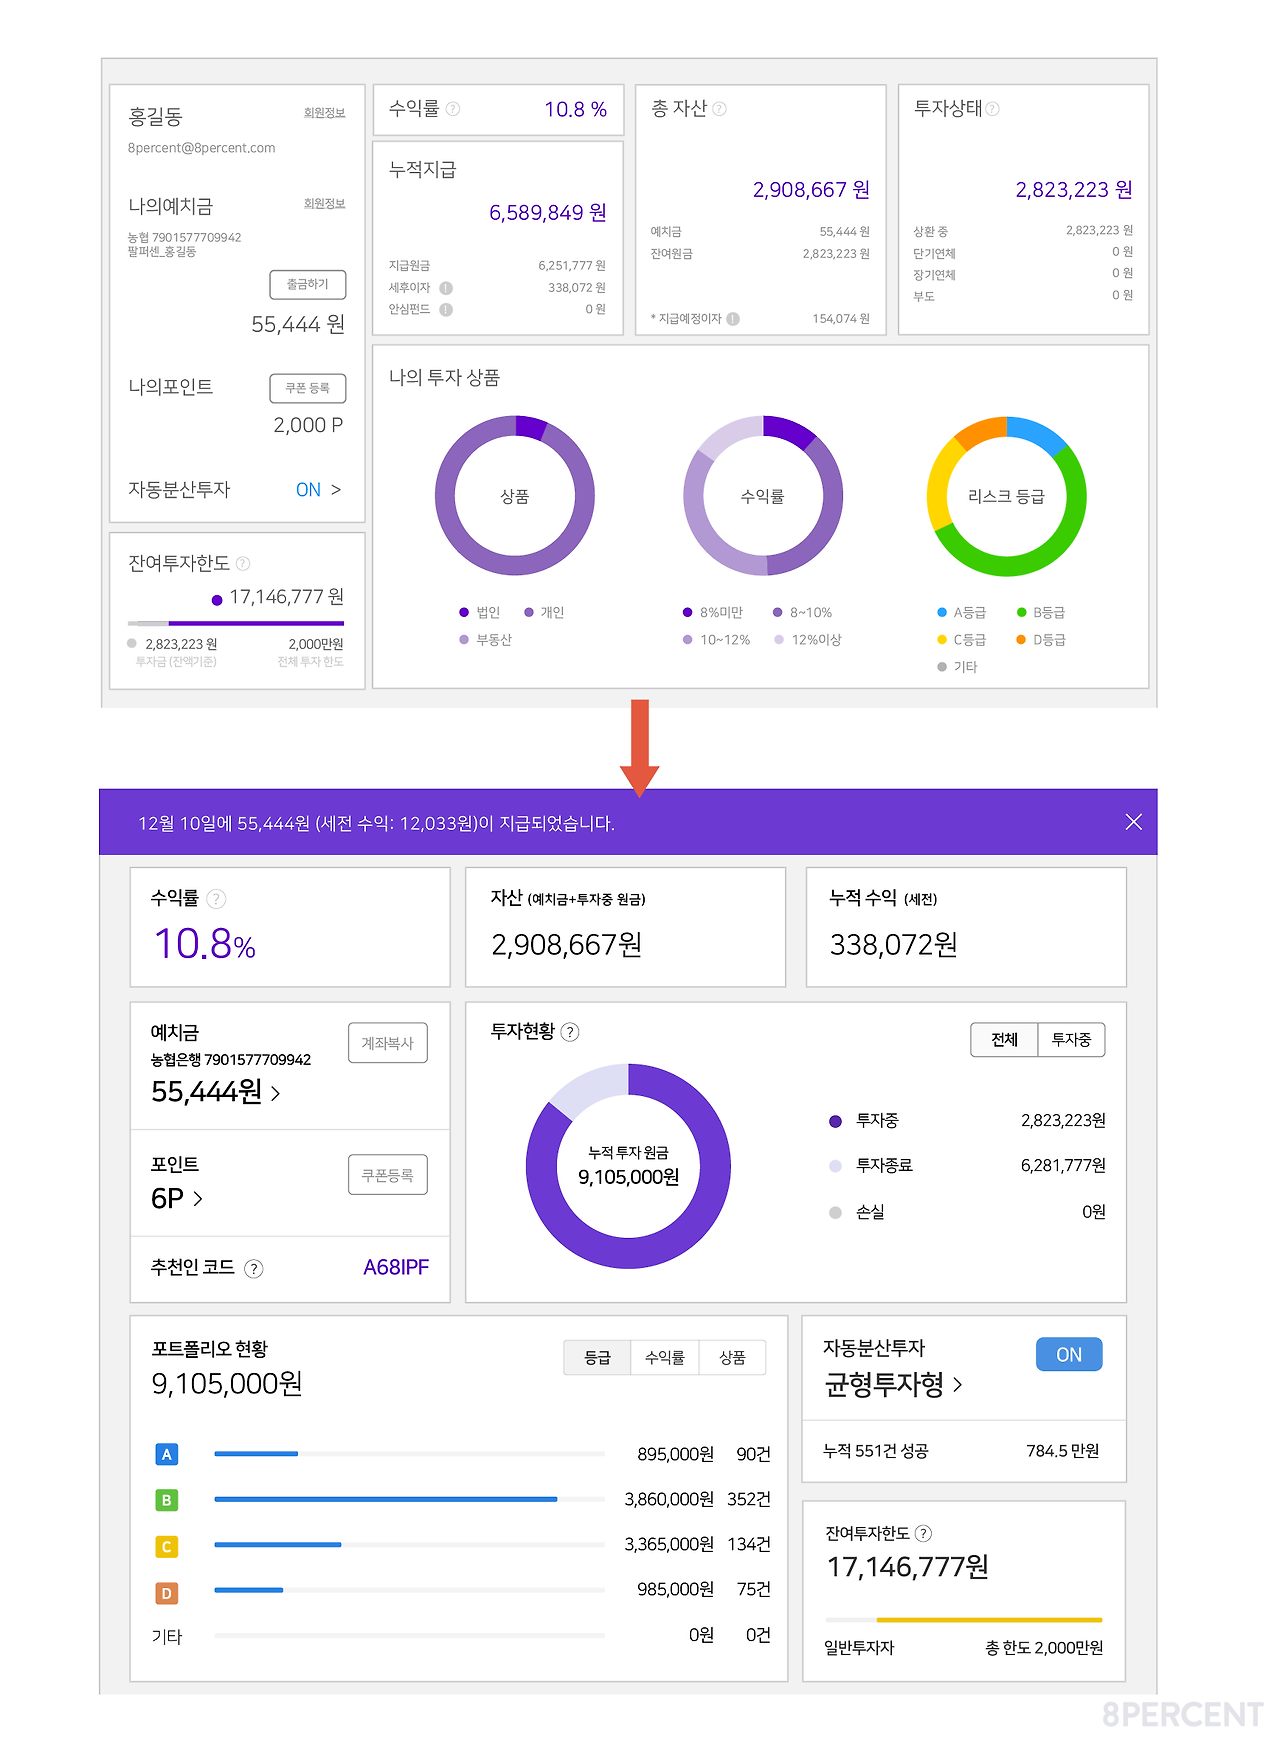Click the 8%미만 legend dot
Screen dimensions: 1280x1746
tap(688, 613)
